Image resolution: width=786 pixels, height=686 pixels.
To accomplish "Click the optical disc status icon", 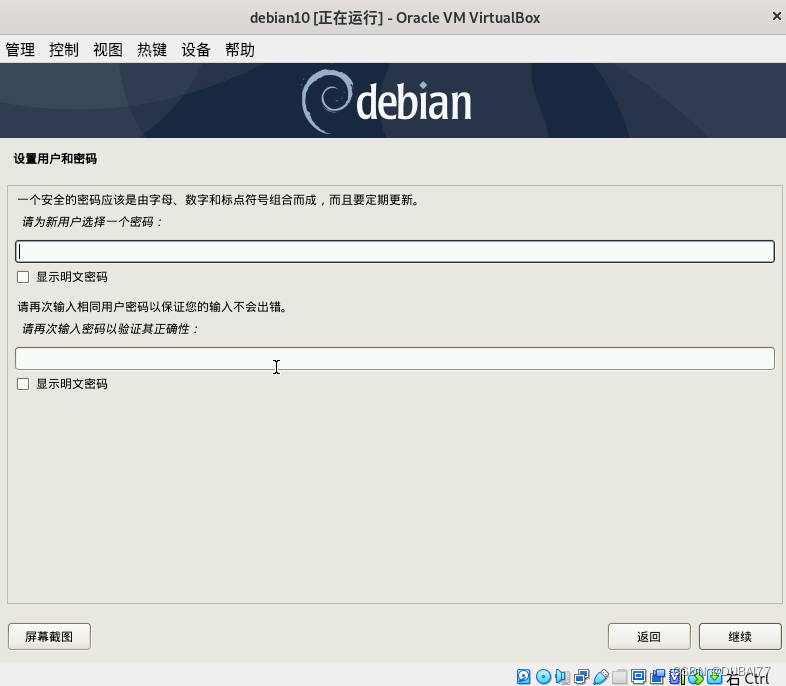I will tap(543, 676).
